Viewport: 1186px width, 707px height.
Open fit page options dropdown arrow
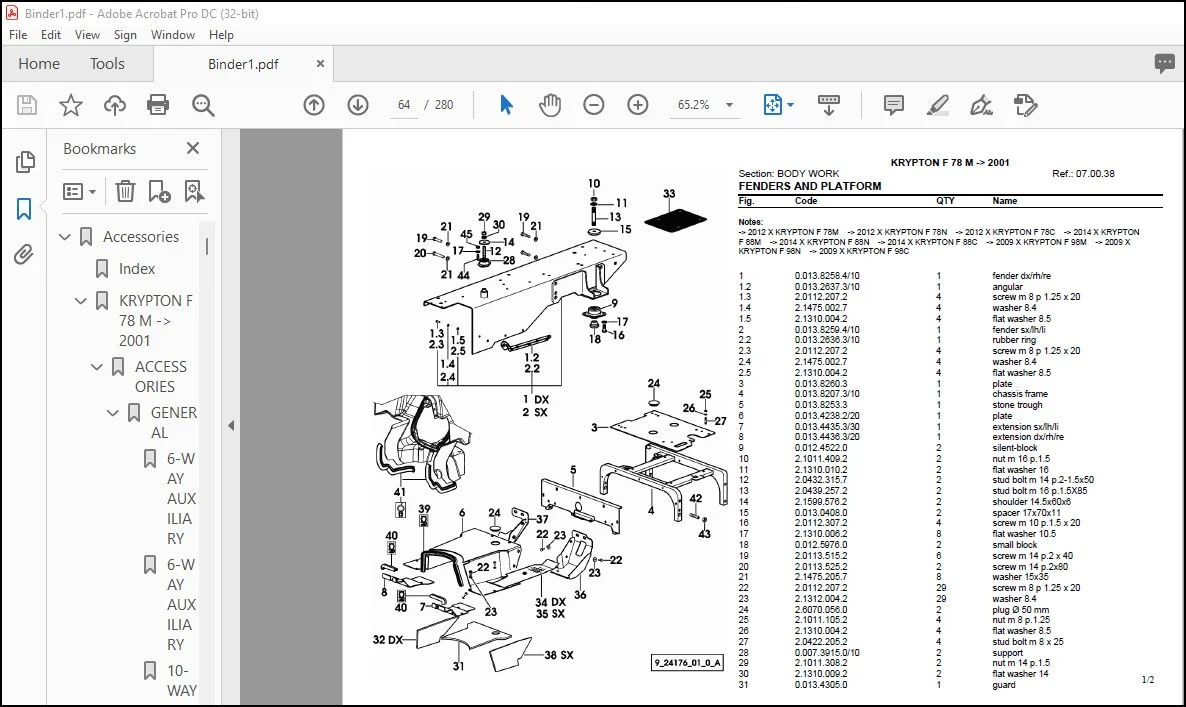click(x=790, y=105)
